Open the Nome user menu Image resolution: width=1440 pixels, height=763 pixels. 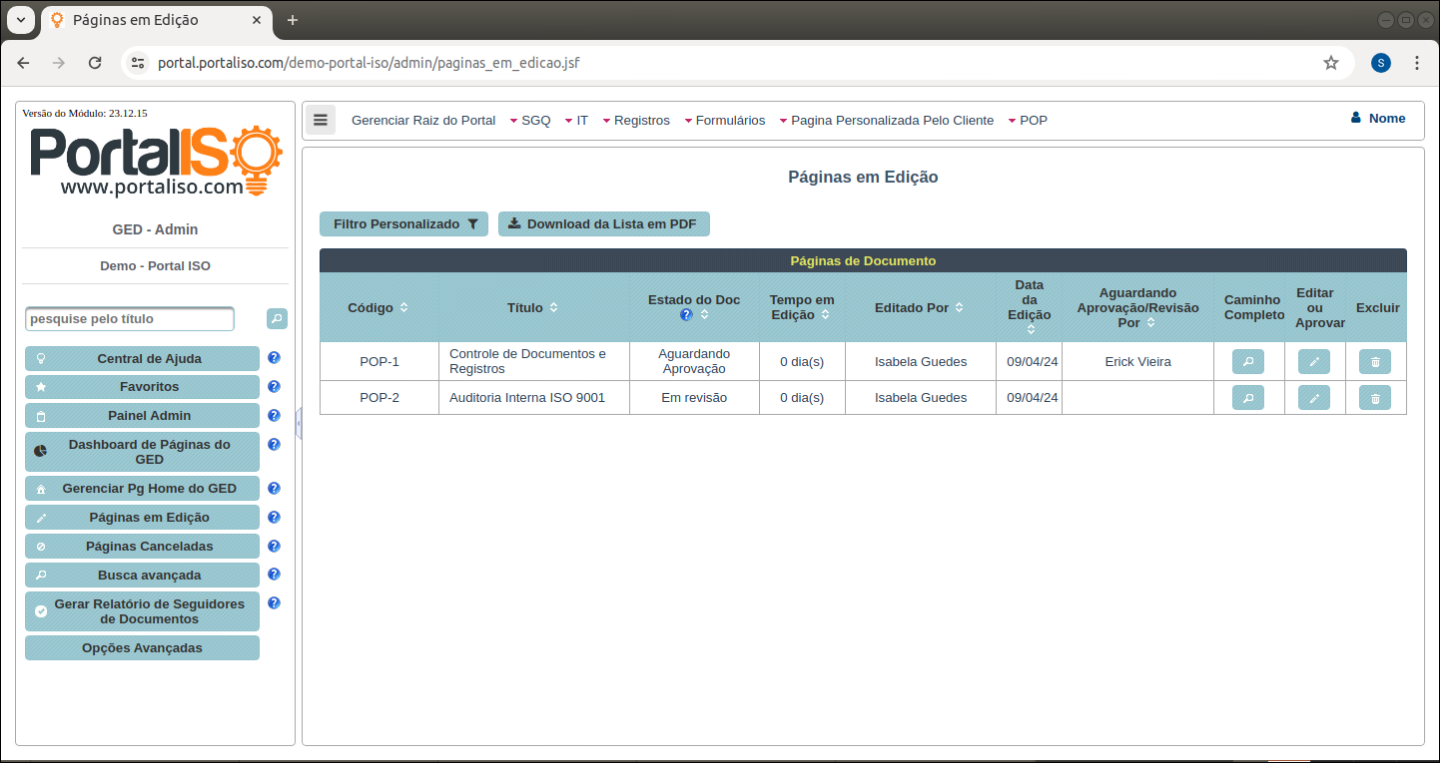point(1378,118)
